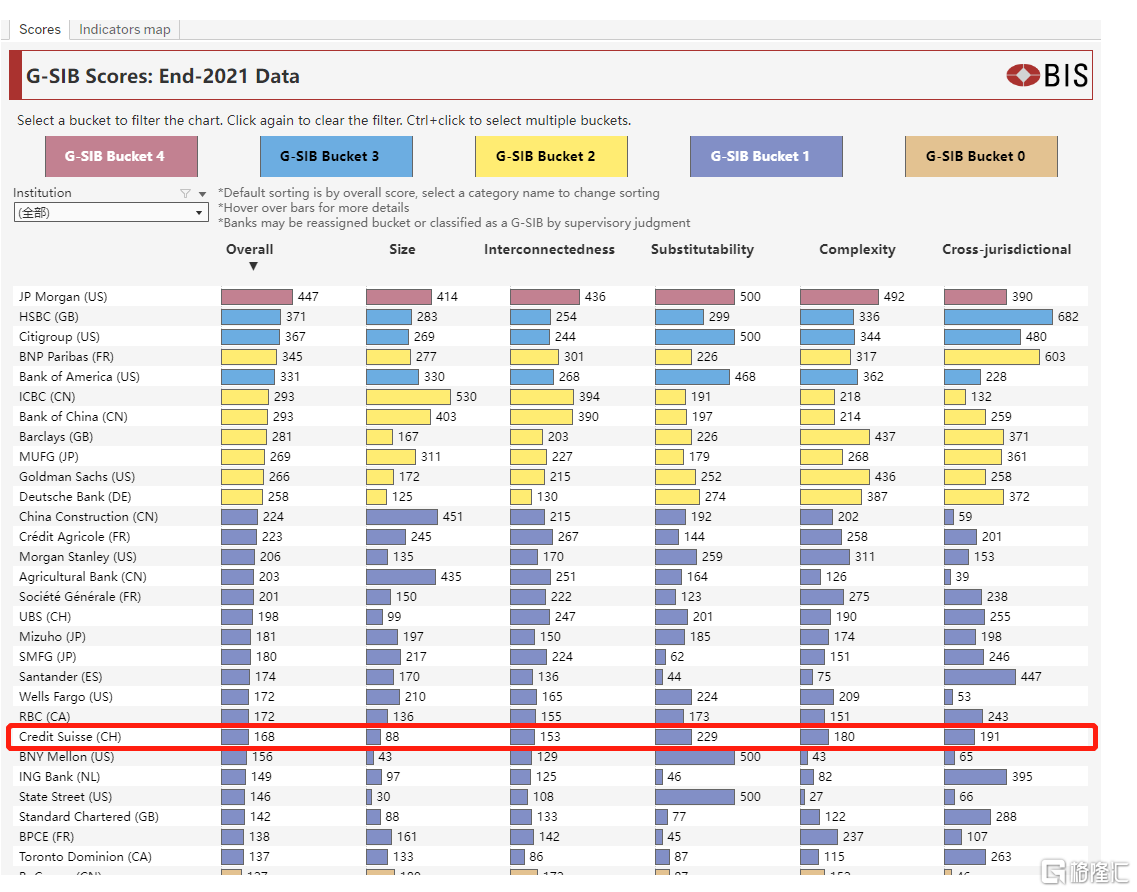The image size is (1137, 892).
Task: Sort by Overall column header
Action: click(249, 249)
